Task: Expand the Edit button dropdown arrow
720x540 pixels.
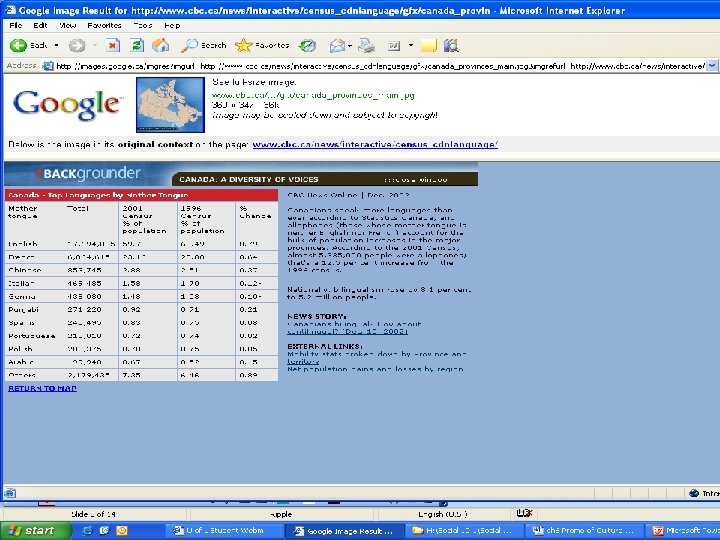Action: pos(411,45)
